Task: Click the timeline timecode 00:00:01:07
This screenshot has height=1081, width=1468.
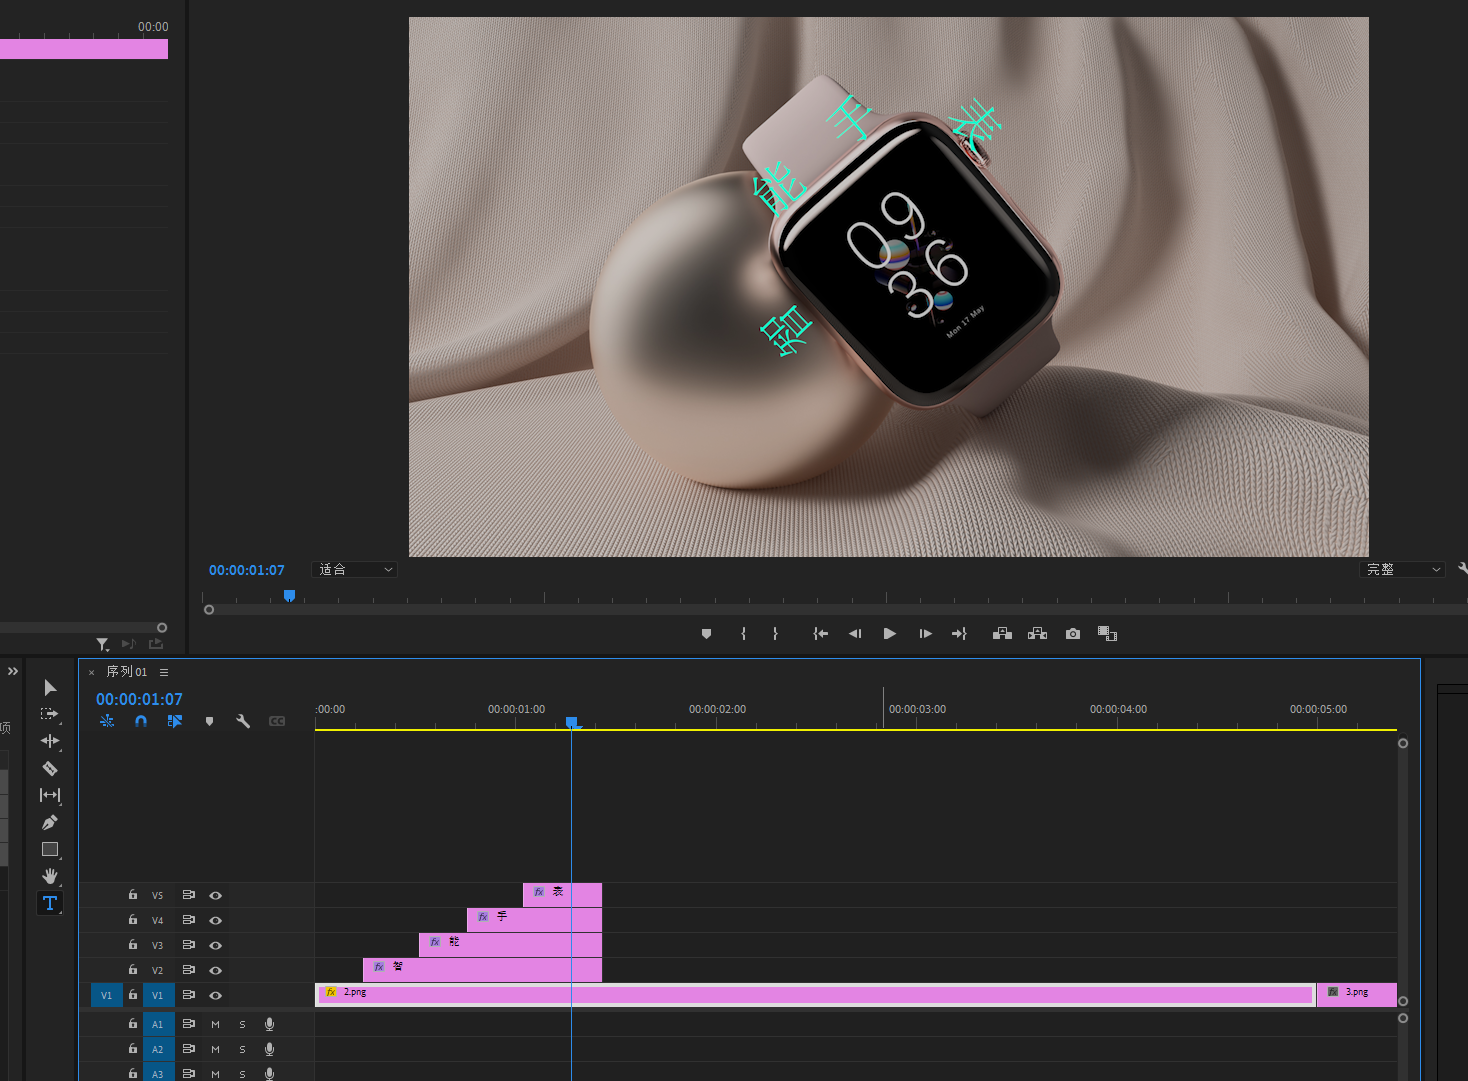Action: [139, 699]
